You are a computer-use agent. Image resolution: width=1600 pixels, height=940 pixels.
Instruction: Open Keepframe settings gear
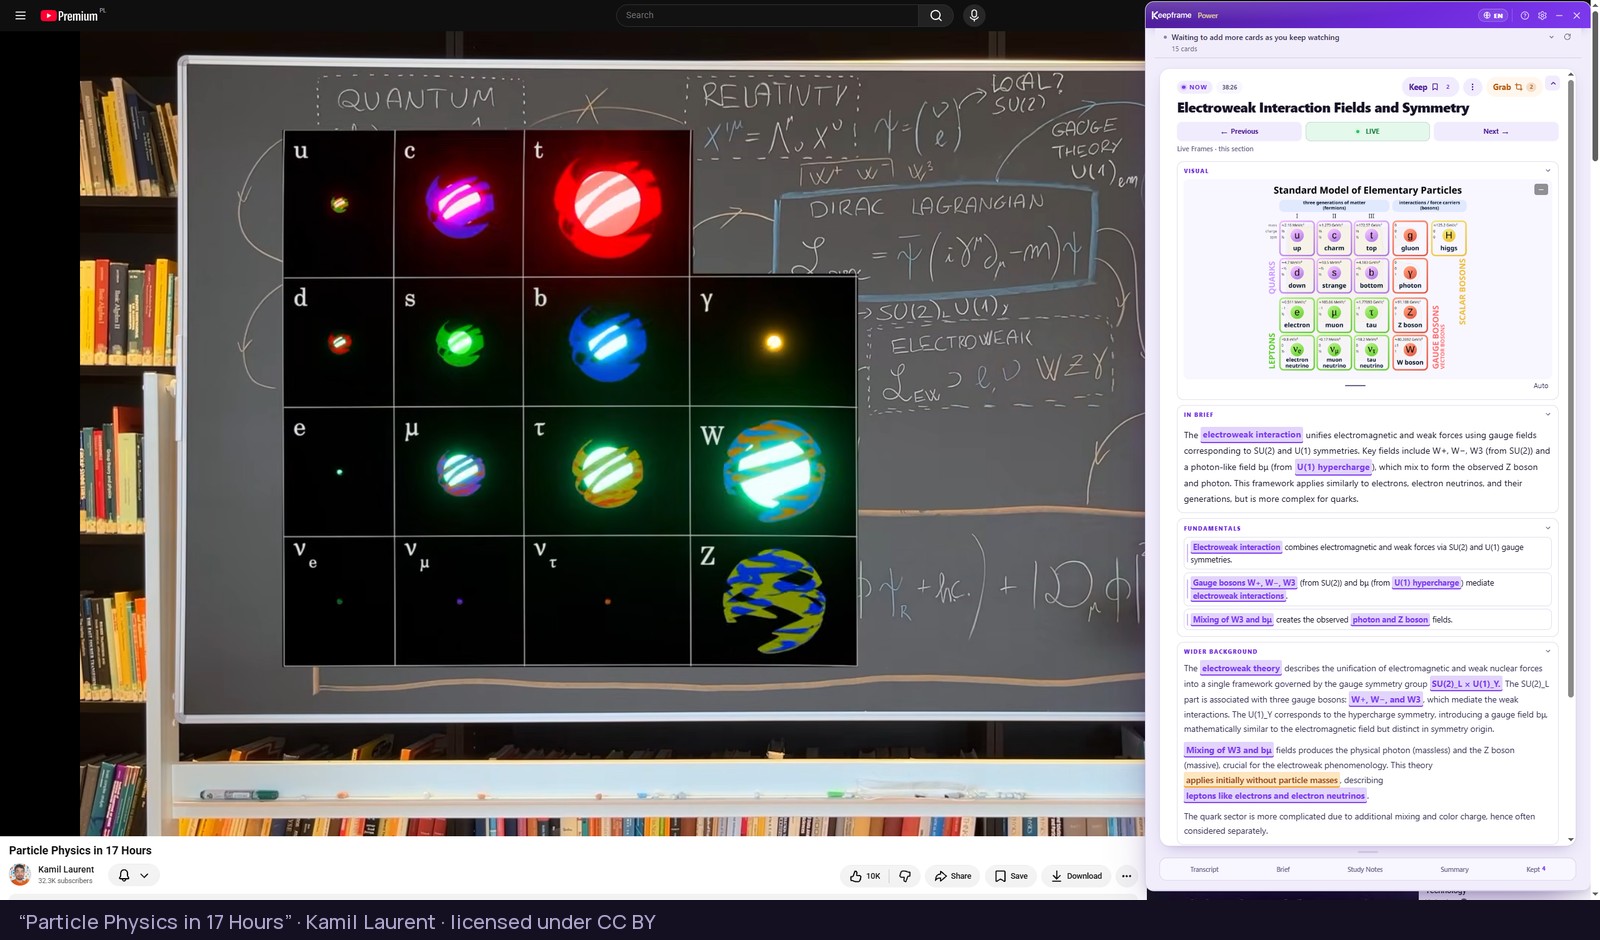click(1542, 15)
